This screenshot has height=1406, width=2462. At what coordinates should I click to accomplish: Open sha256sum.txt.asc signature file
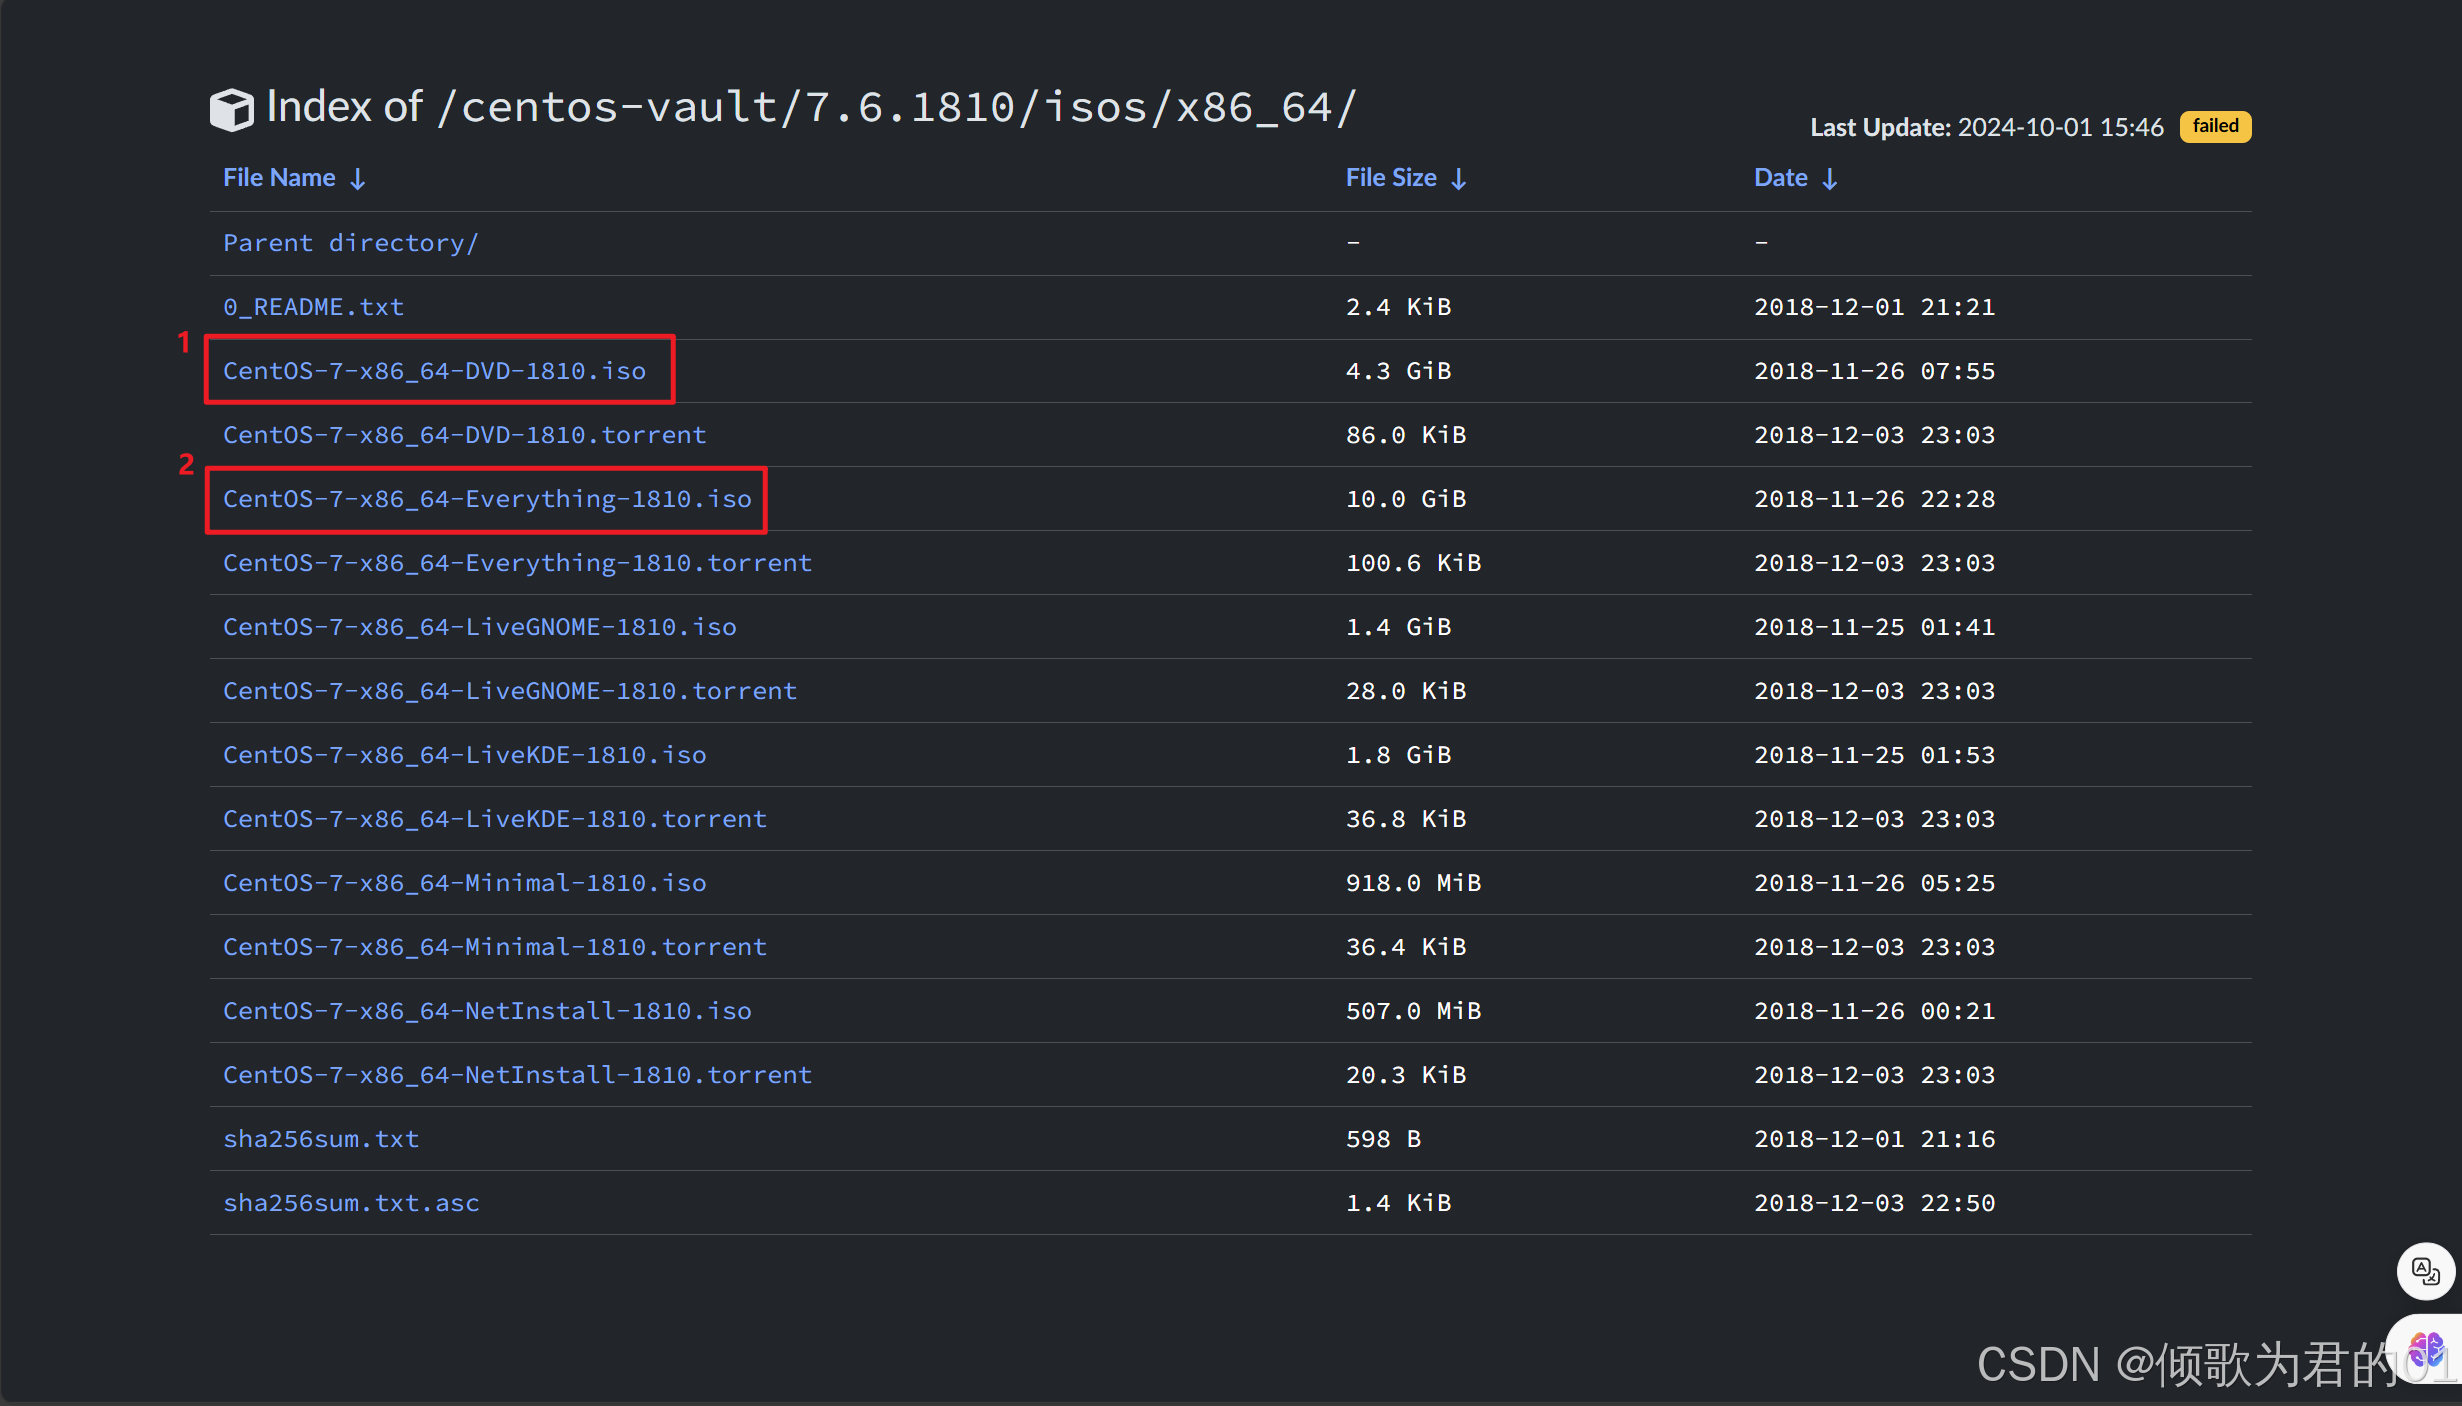click(x=351, y=1203)
